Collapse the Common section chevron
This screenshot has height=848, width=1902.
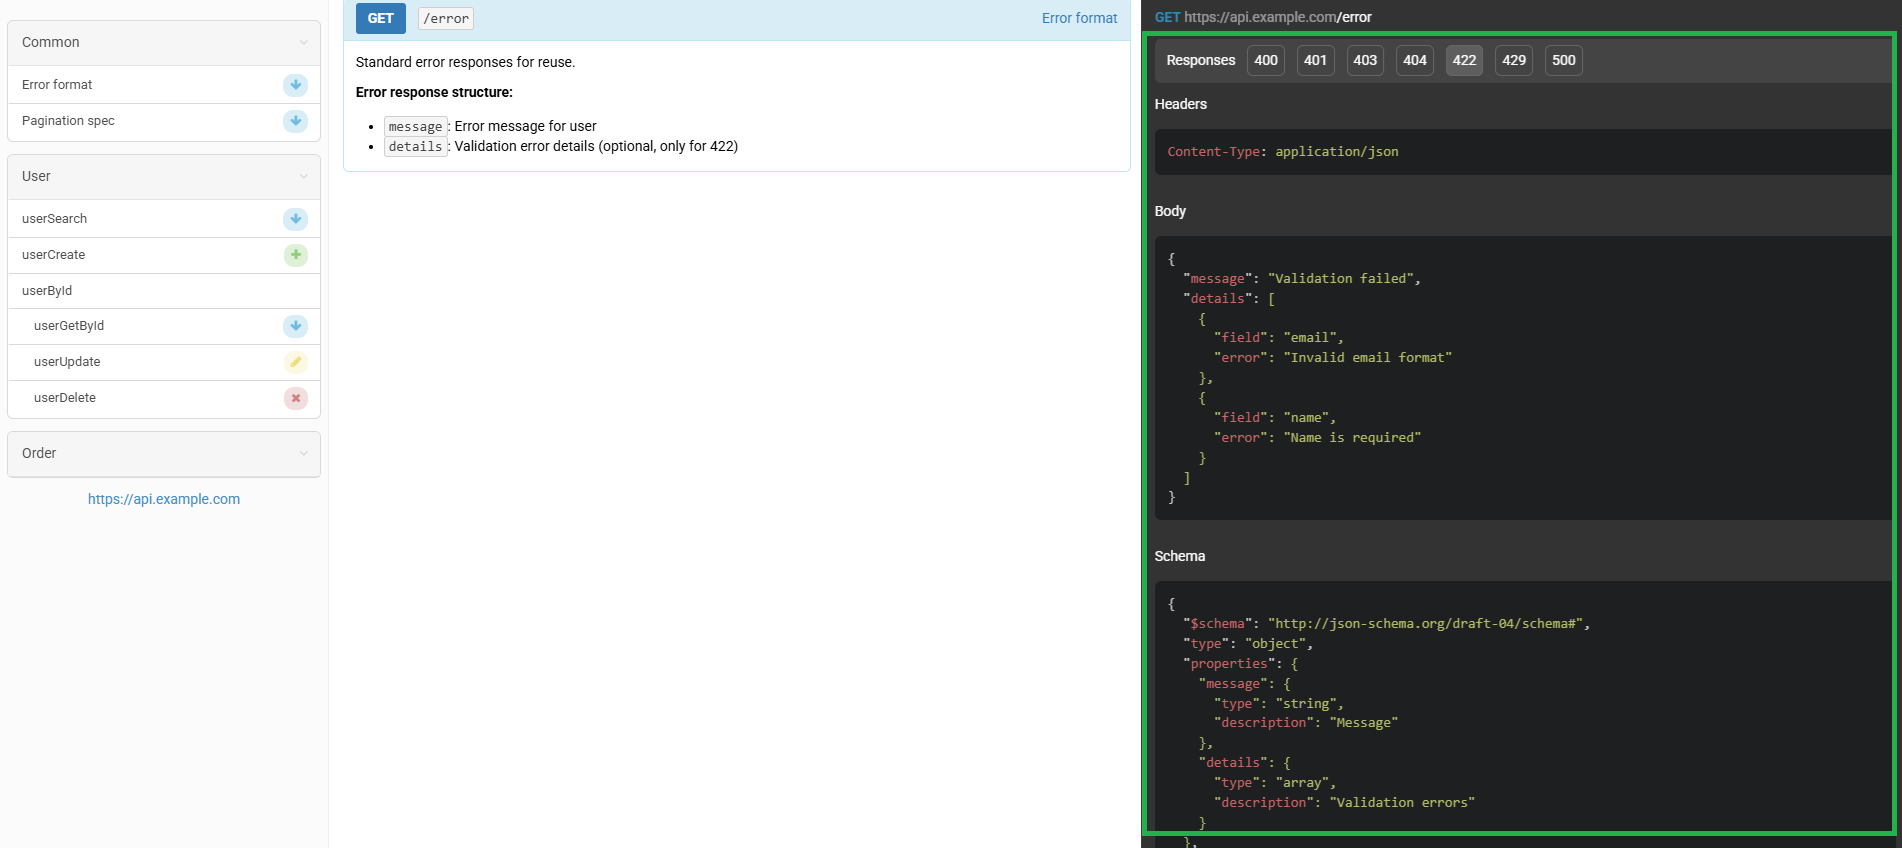tap(303, 42)
